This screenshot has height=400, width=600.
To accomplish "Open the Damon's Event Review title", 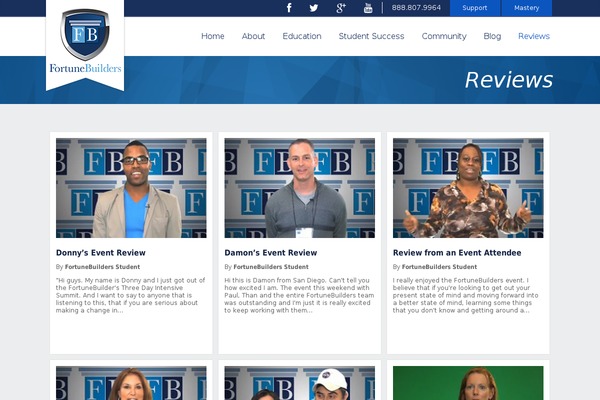I will click(271, 253).
